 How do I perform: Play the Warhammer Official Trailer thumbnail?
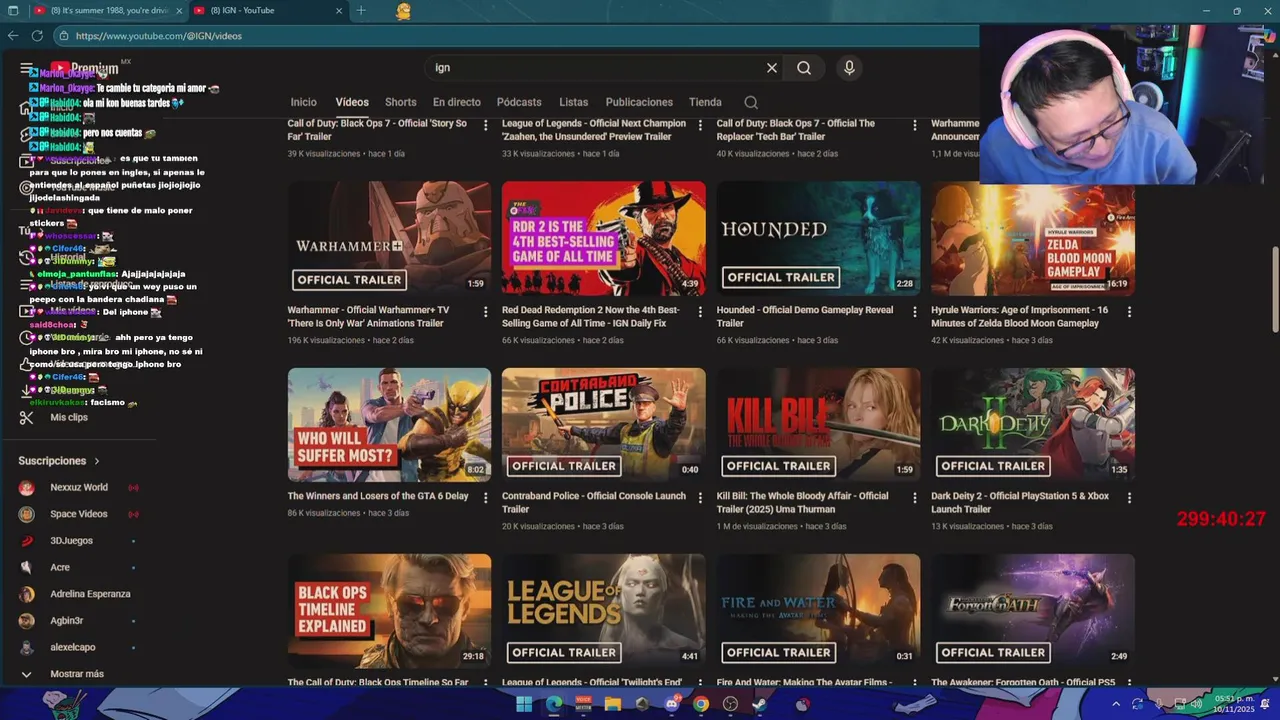click(389, 238)
